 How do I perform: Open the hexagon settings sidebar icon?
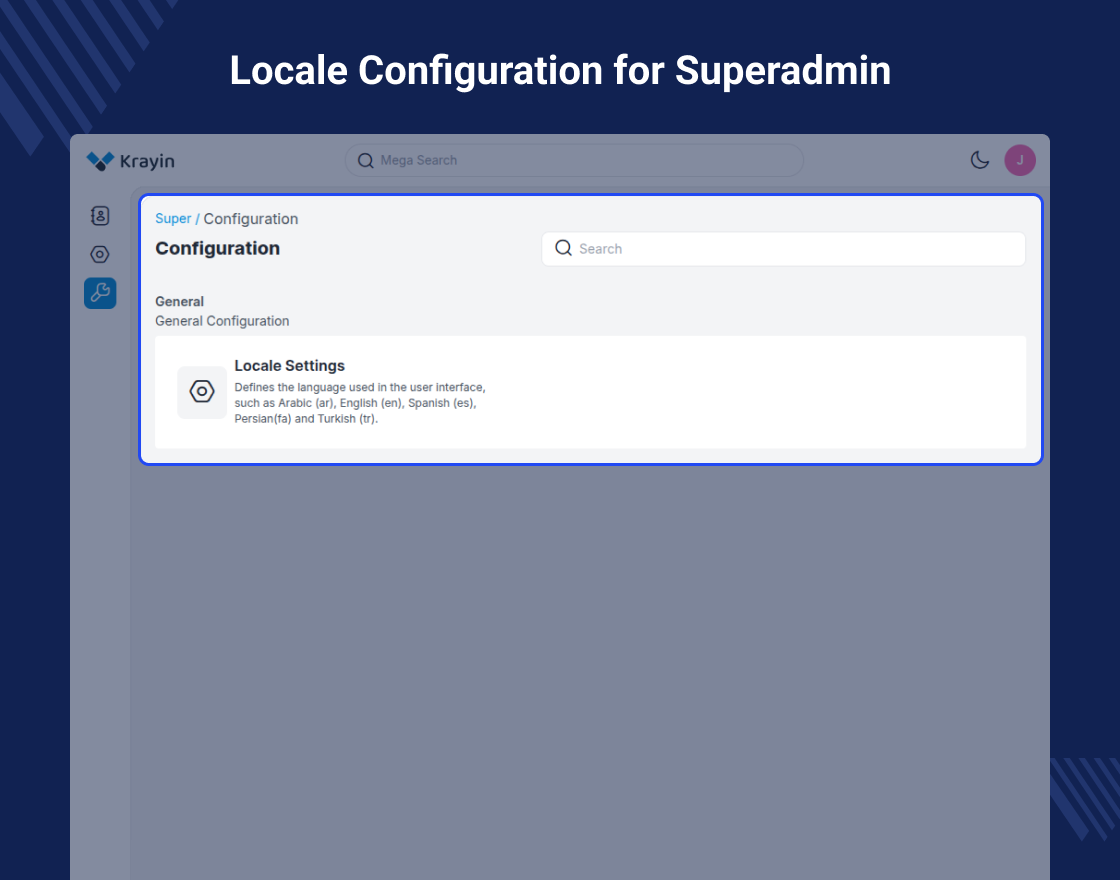(x=100, y=255)
